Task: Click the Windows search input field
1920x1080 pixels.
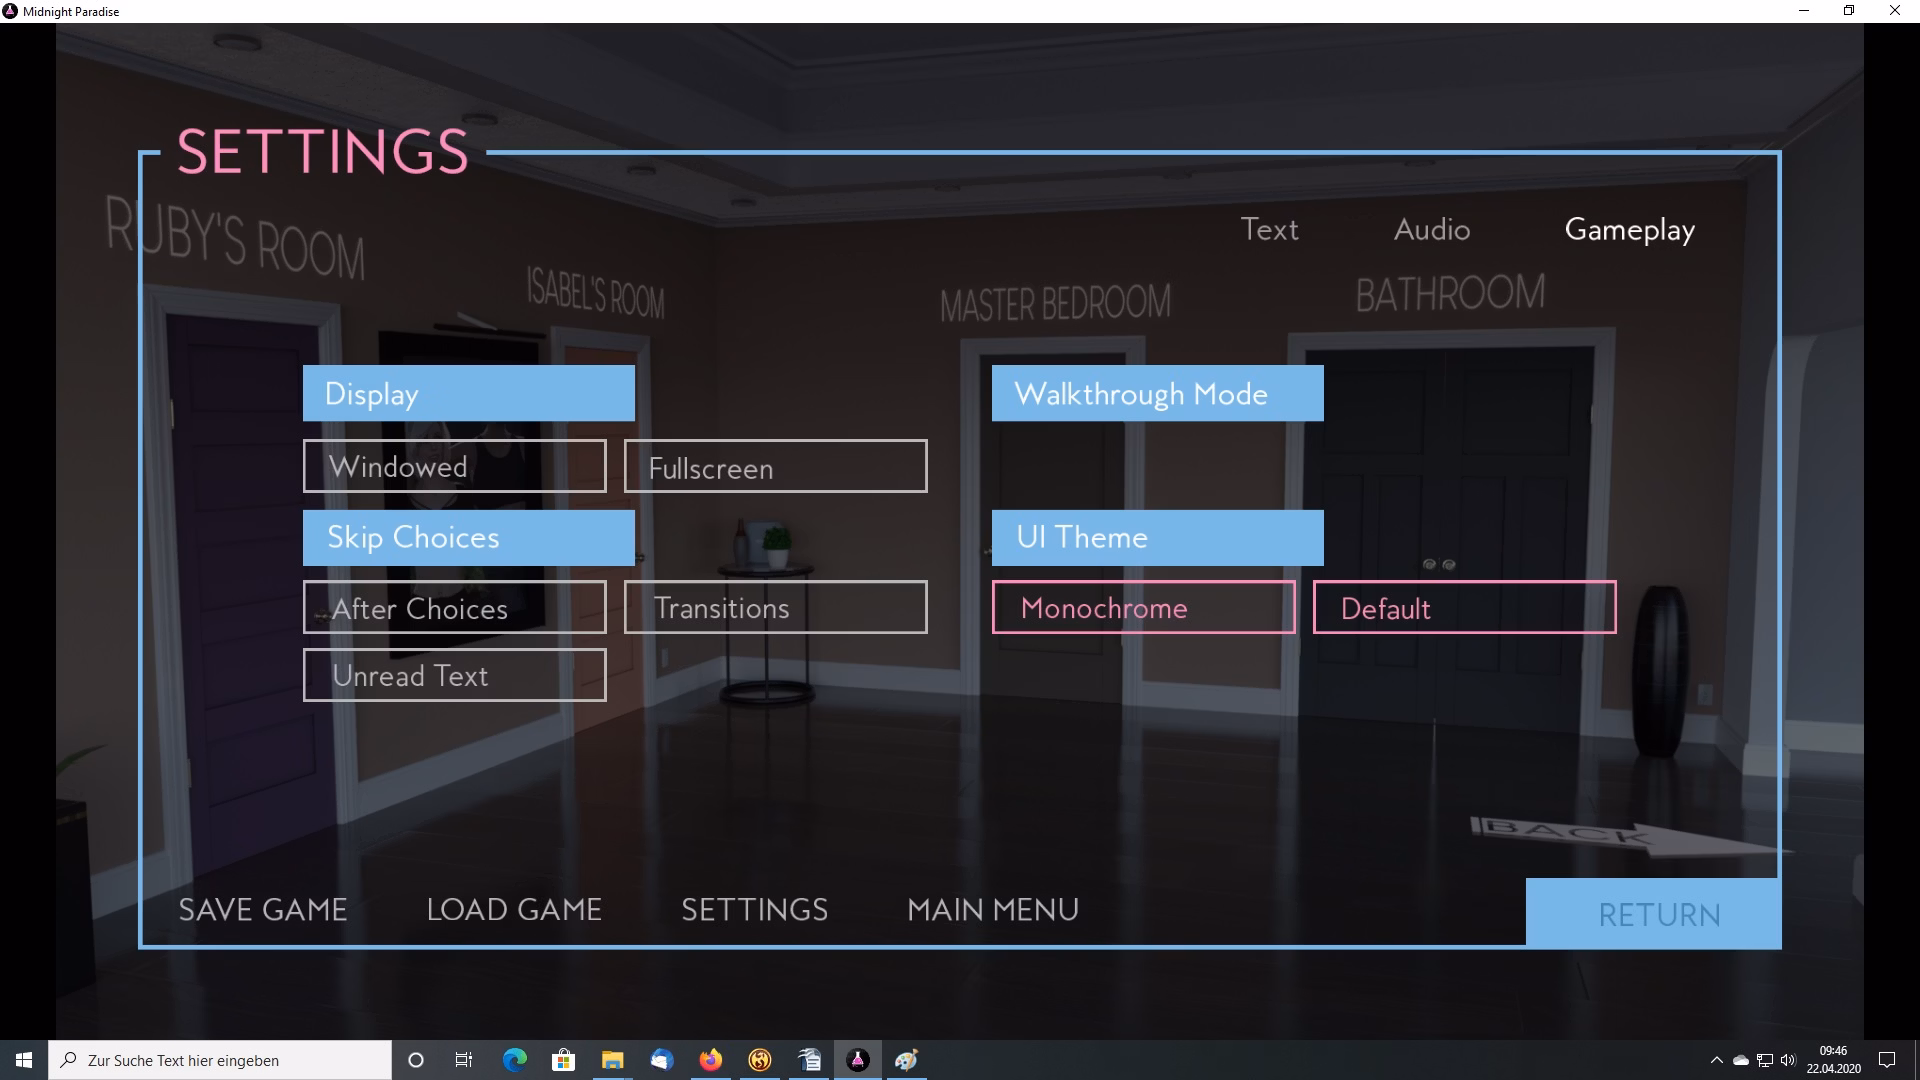Action: pos(220,1060)
